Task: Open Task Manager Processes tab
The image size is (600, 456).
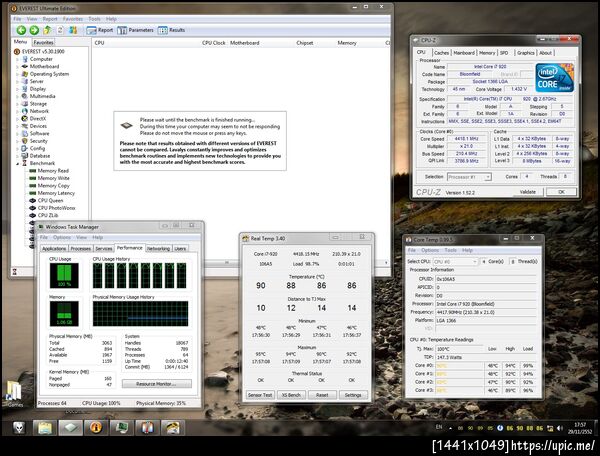Action: click(81, 249)
